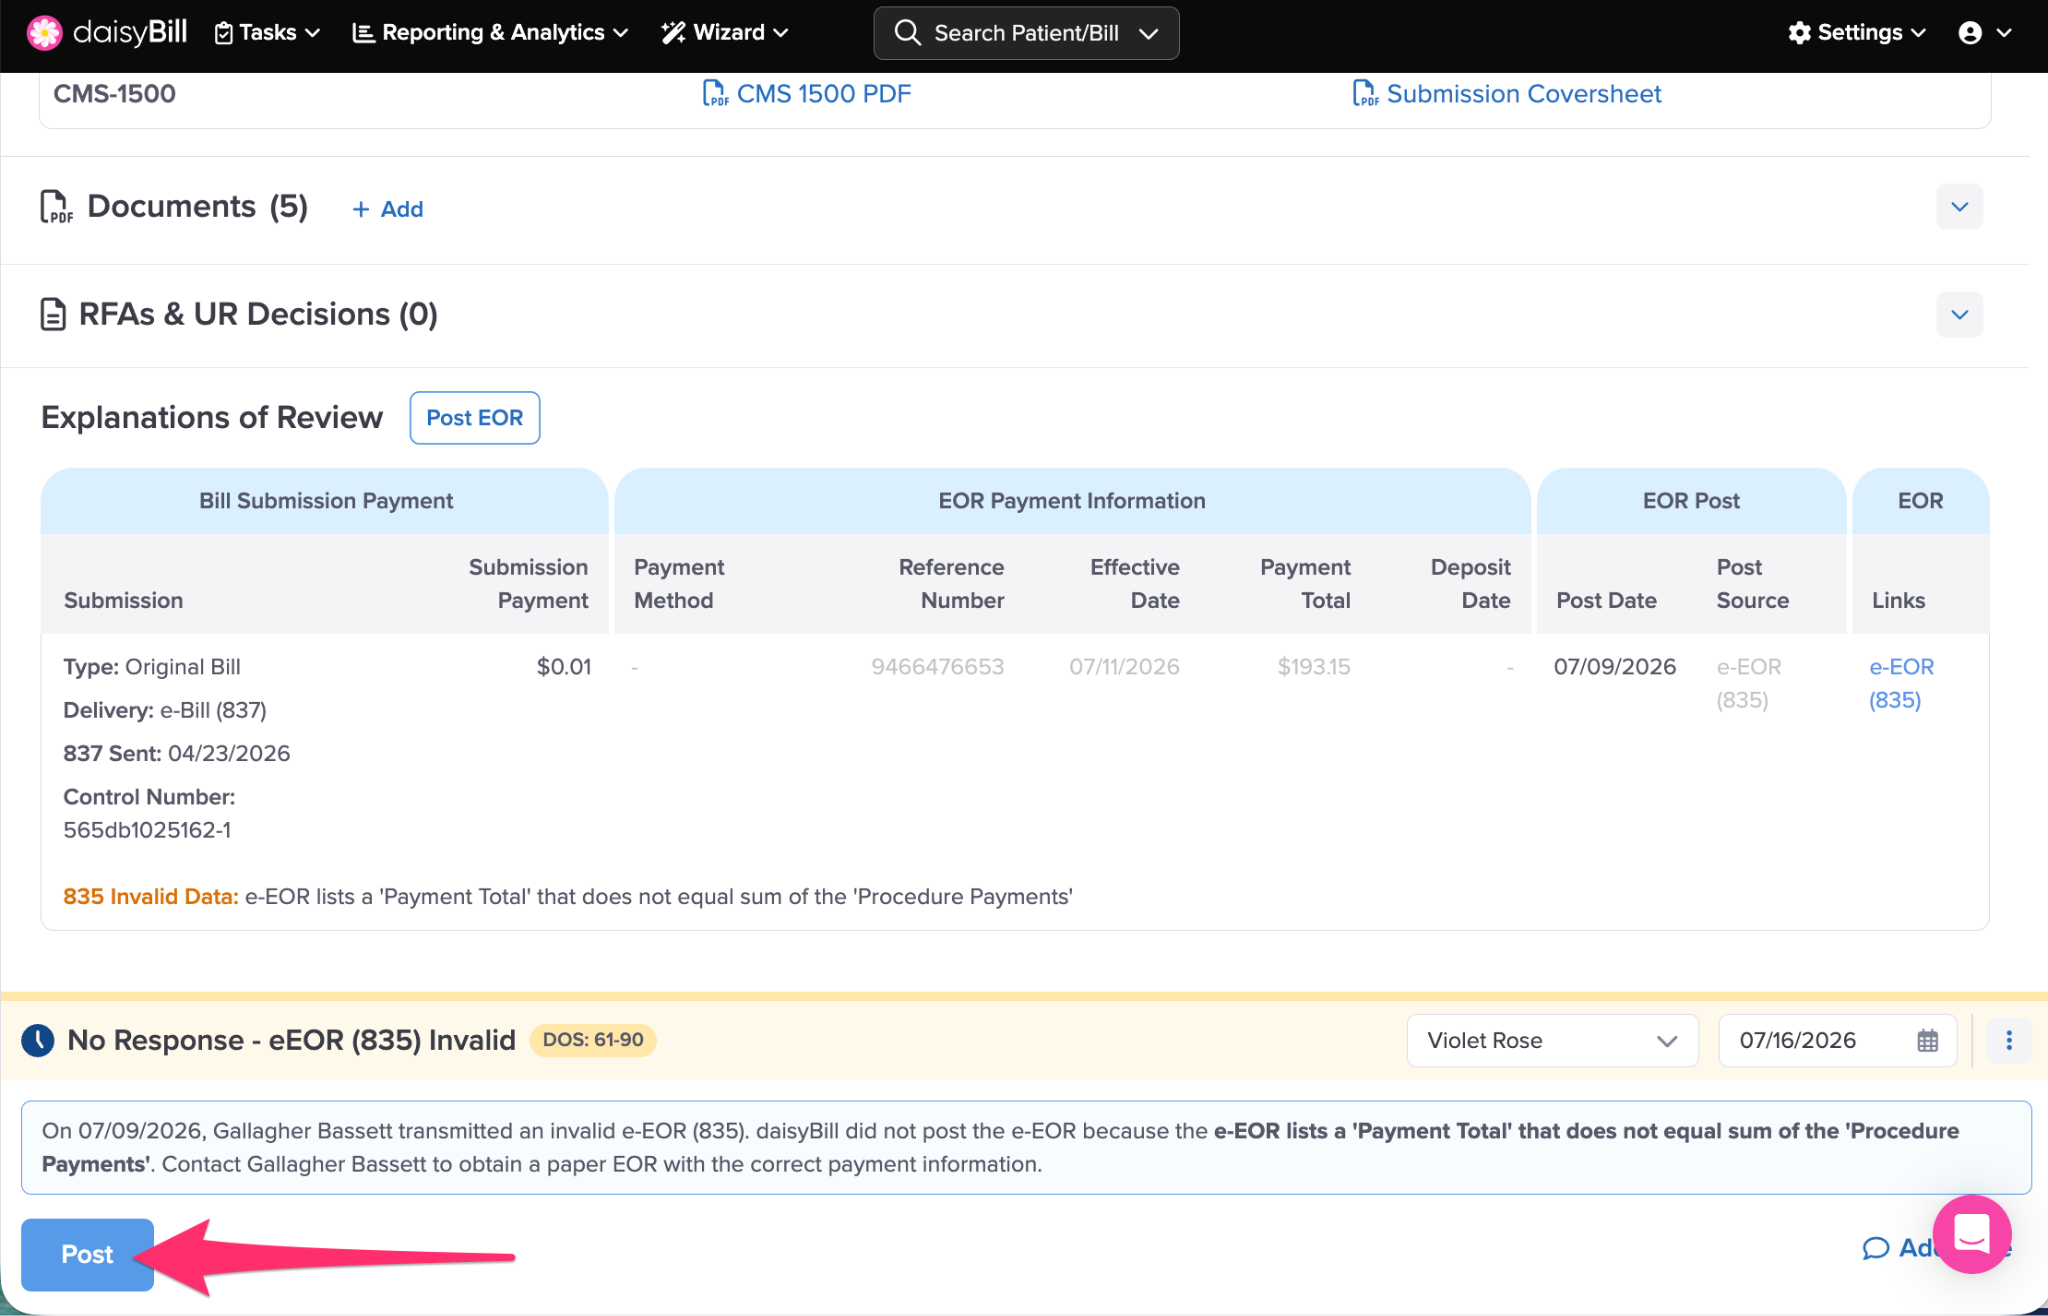
Task: Click the magnifier search icon
Action: pos(907,33)
